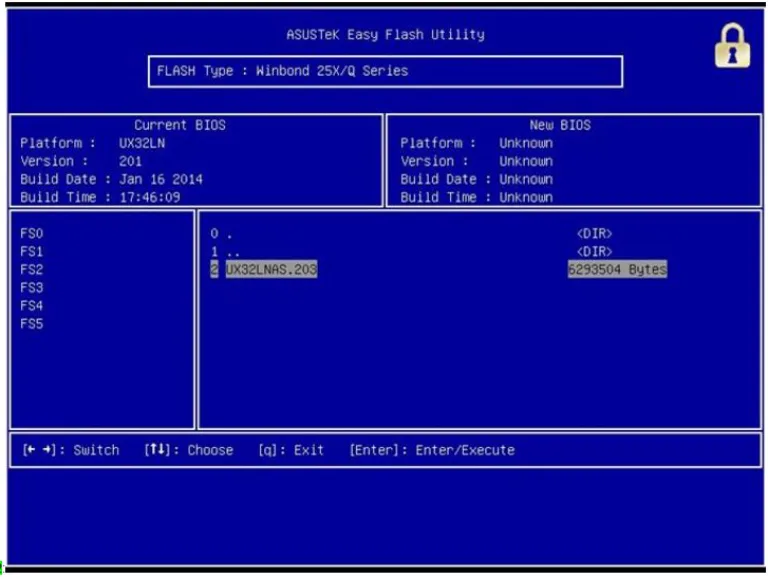Viewport: 768px width, 579px height.
Task: Click the Switch arrow keys hint
Action: (71, 450)
